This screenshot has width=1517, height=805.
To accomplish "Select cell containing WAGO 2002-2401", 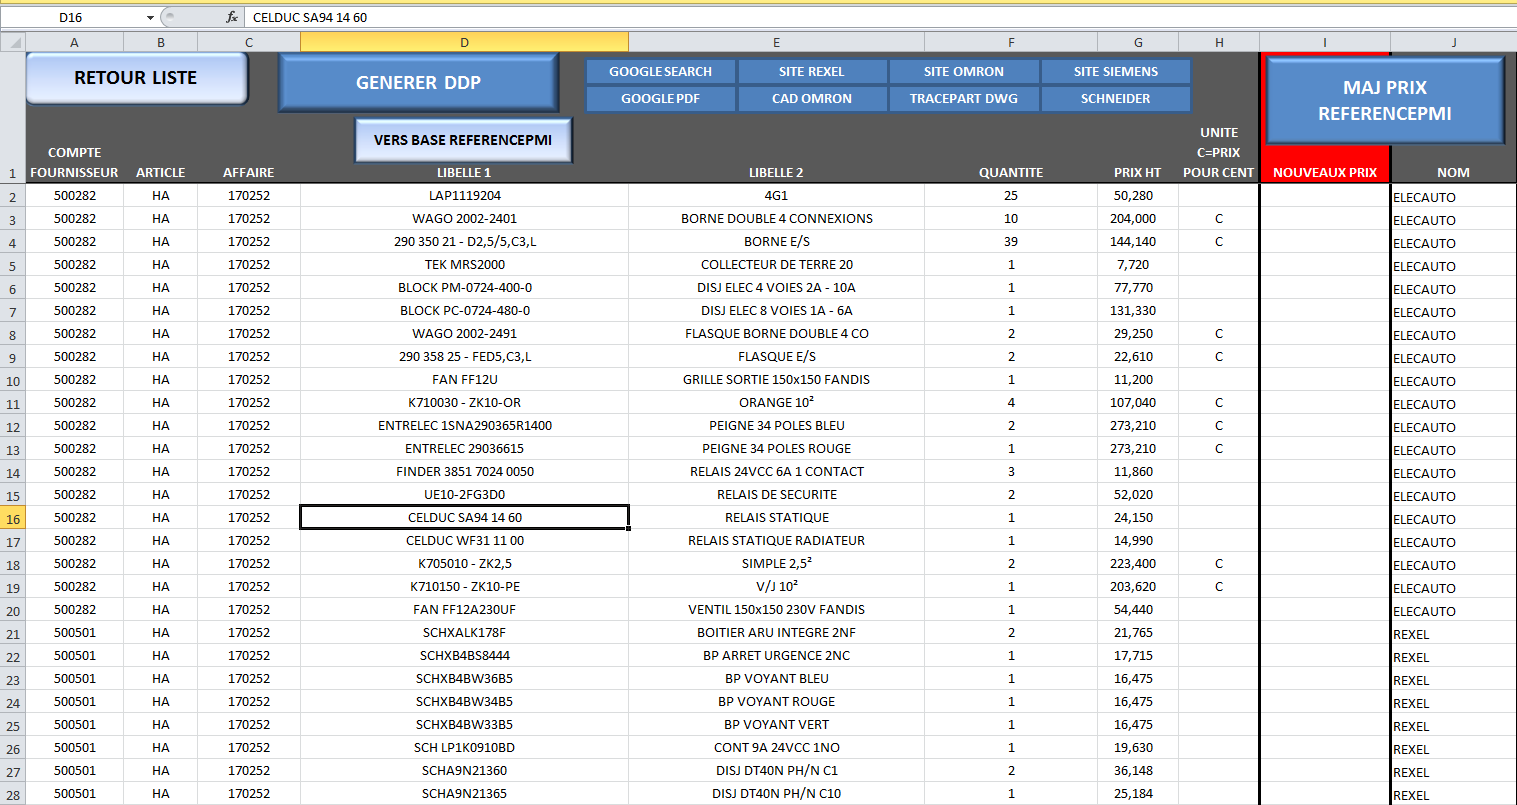I will pos(464,219).
